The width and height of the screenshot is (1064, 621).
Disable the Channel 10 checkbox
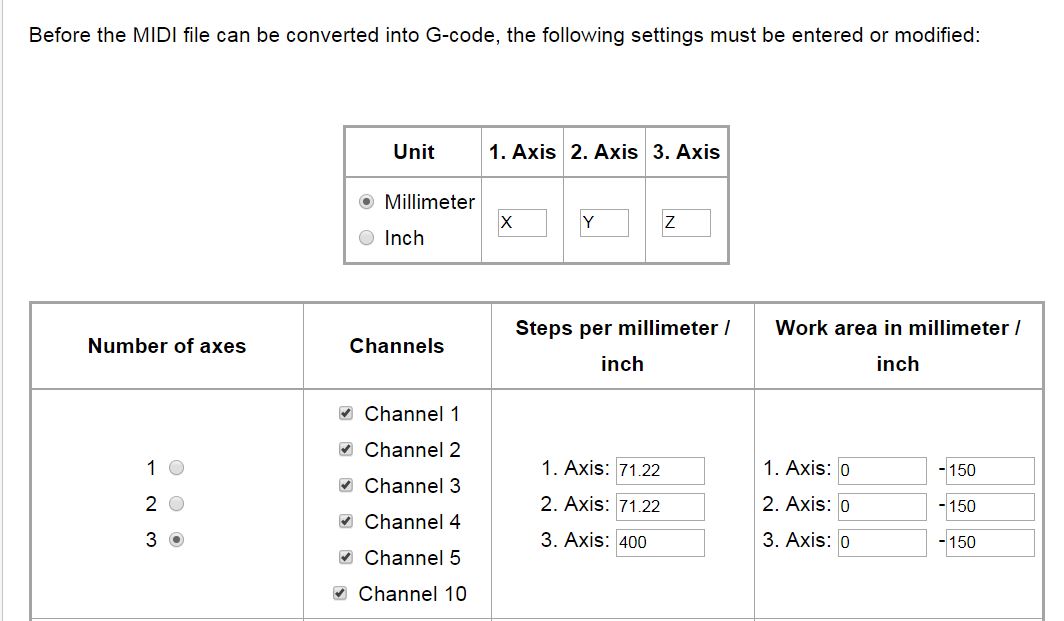click(x=340, y=594)
